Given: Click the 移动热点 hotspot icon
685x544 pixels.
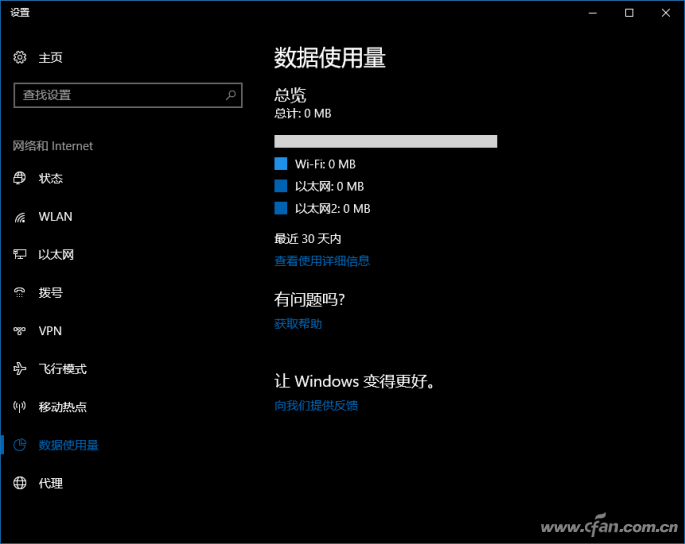Looking at the screenshot, I should 20,407.
